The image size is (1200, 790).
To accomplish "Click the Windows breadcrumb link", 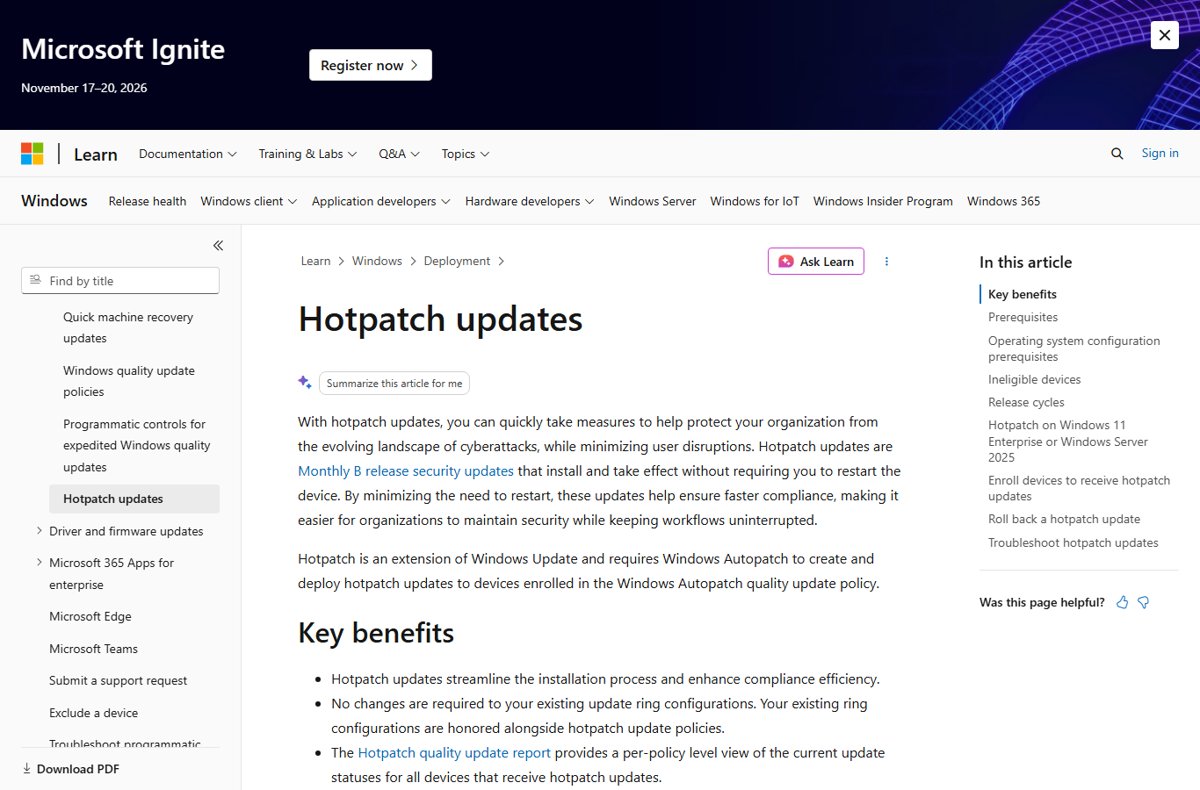I will 377,261.
